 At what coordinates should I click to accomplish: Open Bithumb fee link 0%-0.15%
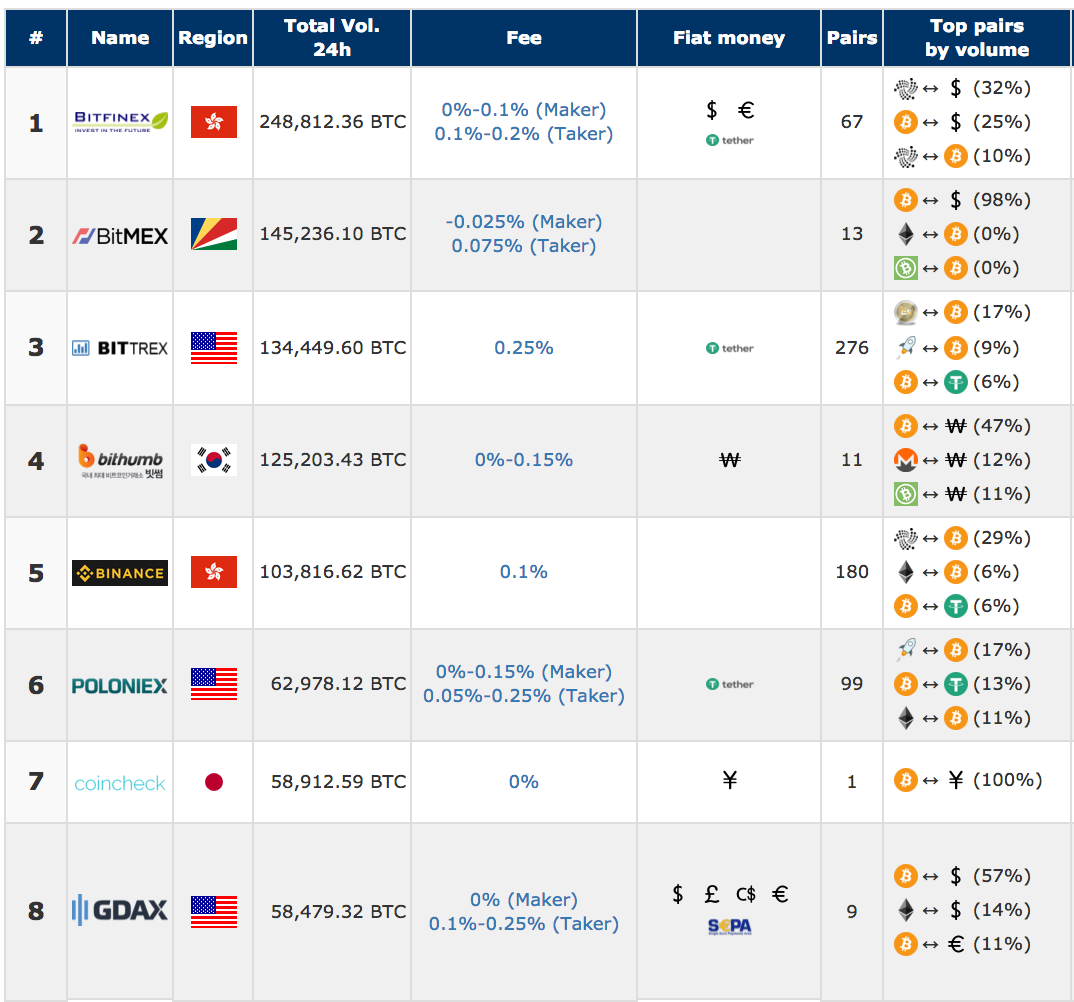coord(524,460)
